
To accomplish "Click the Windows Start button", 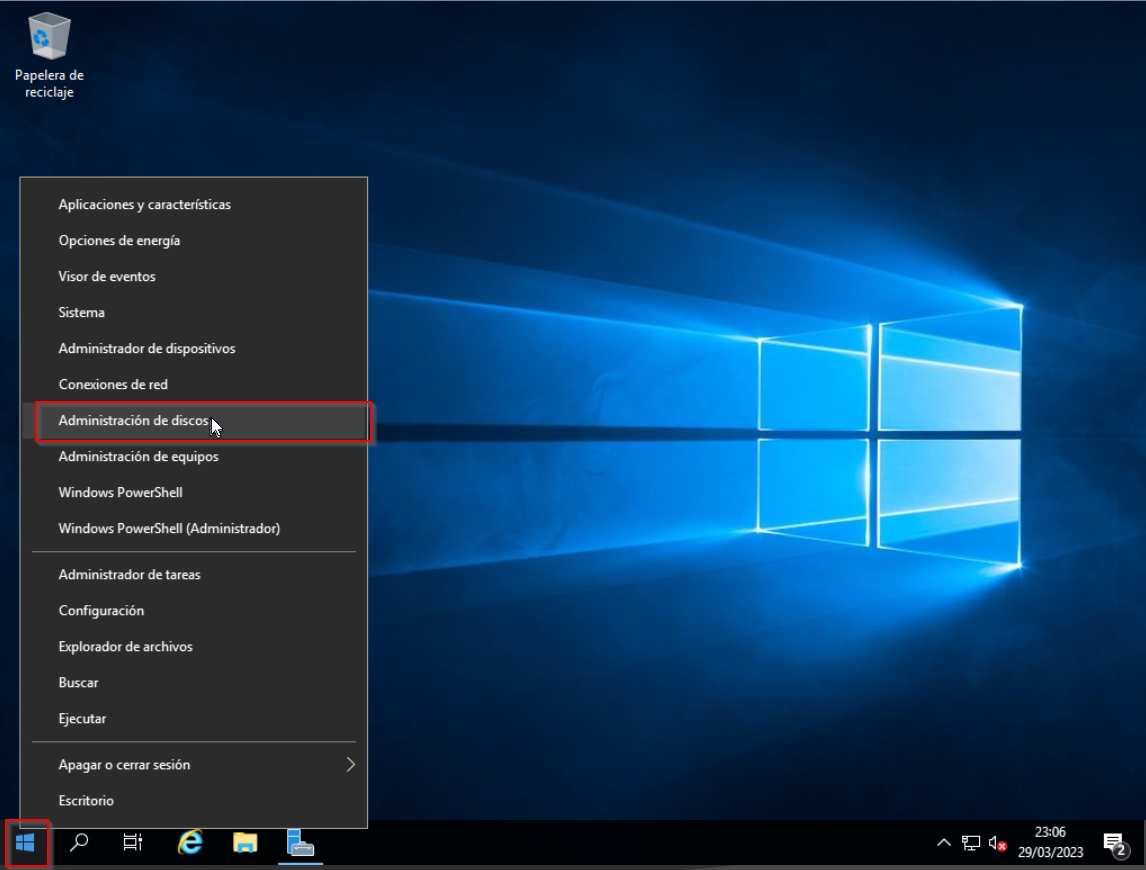I will pos(25,843).
